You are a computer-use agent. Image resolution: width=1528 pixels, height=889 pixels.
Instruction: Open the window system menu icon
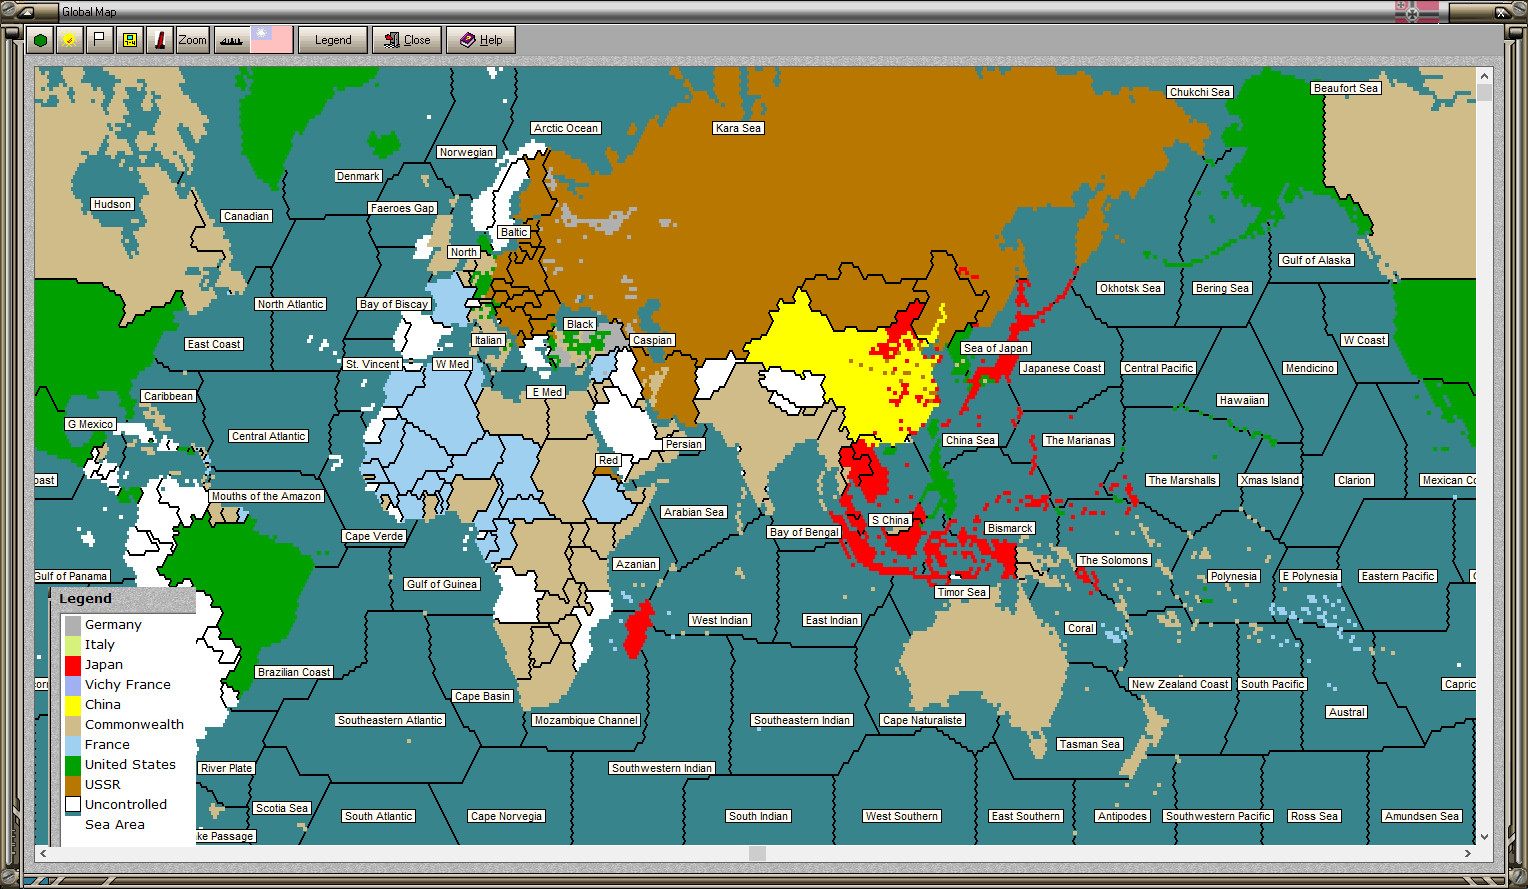tap(8, 10)
